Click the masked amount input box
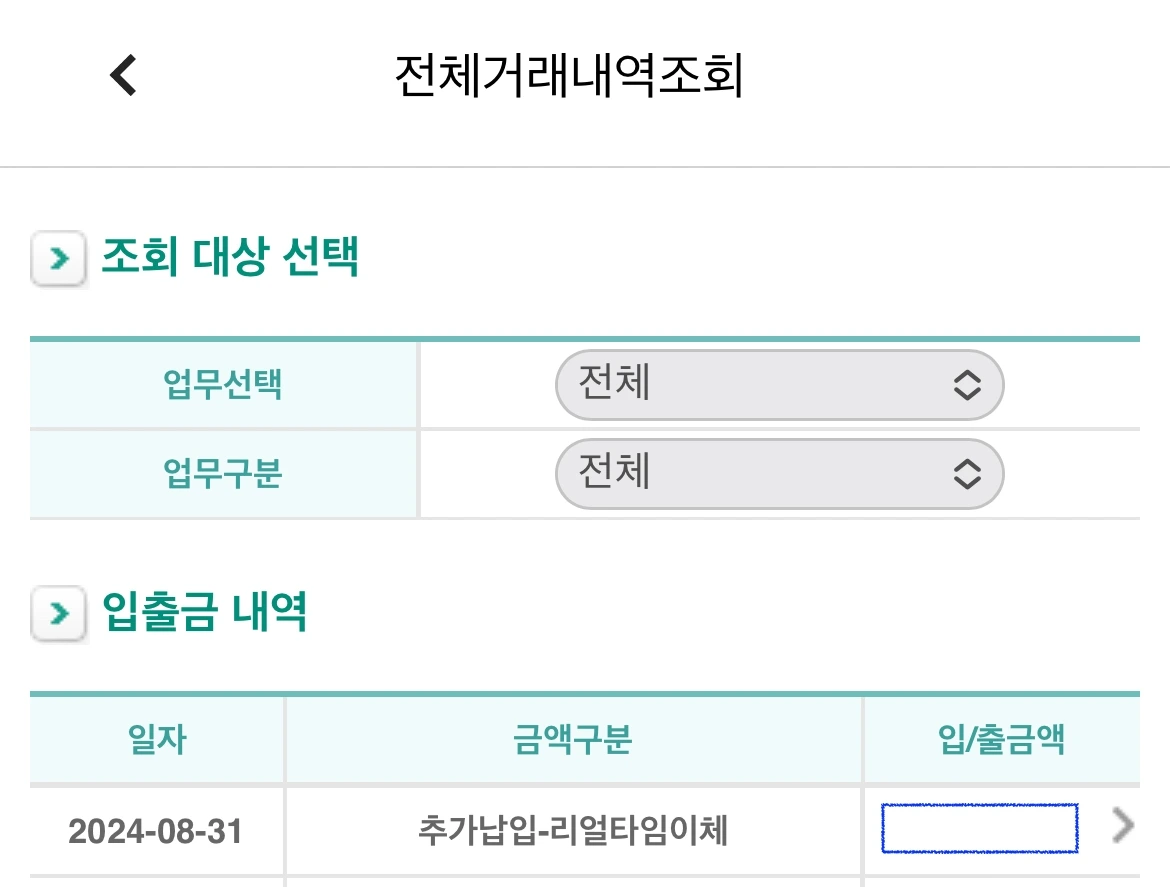The image size is (1170, 887). point(978,828)
